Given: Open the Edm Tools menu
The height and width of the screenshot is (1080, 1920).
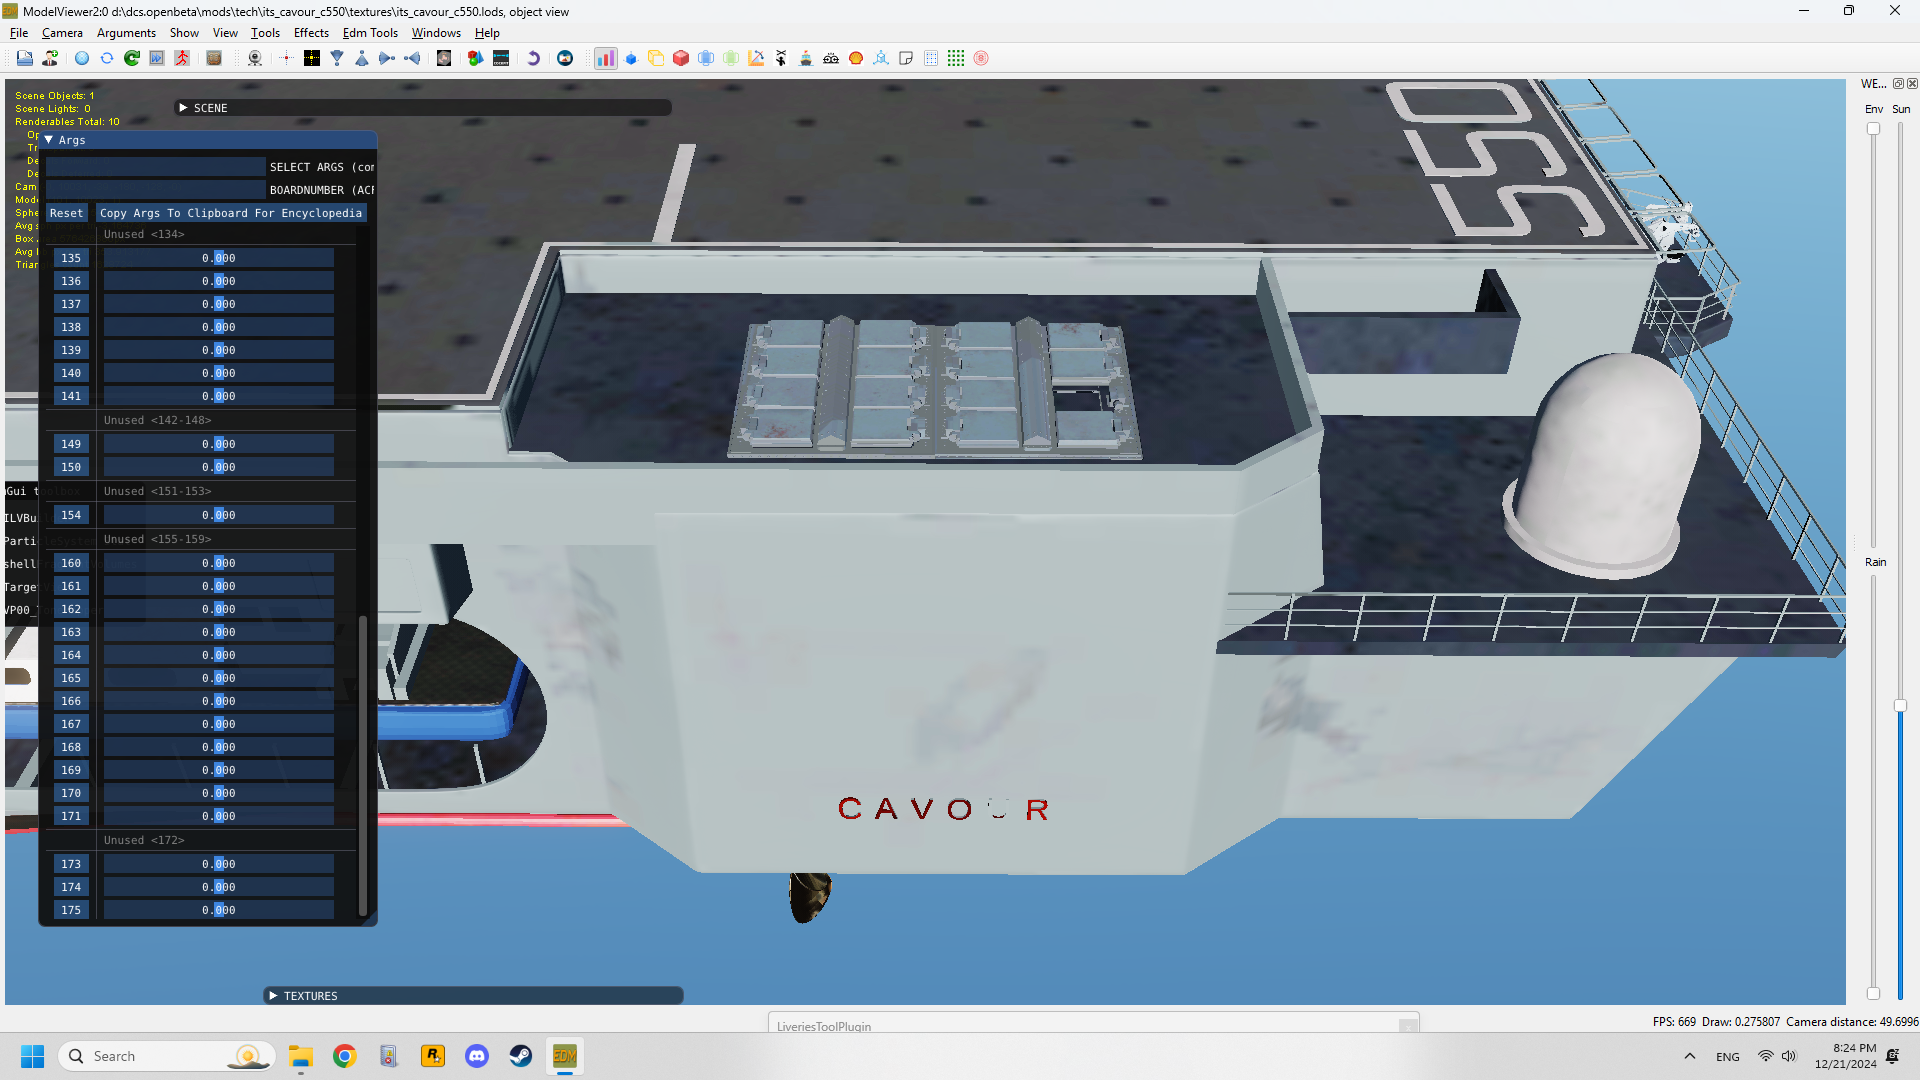Looking at the screenshot, I should [x=370, y=33].
